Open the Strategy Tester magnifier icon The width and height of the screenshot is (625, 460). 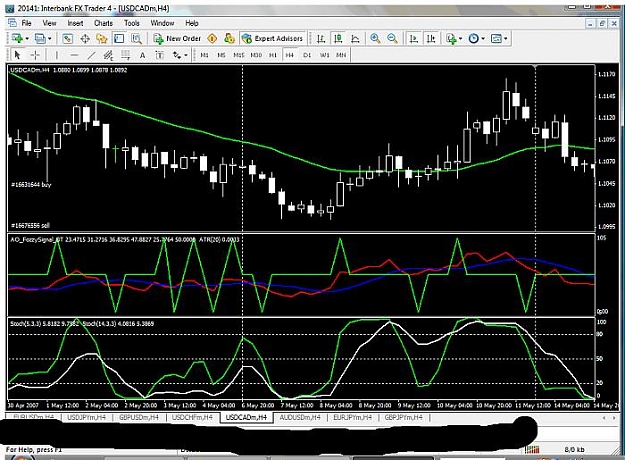click(136, 38)
